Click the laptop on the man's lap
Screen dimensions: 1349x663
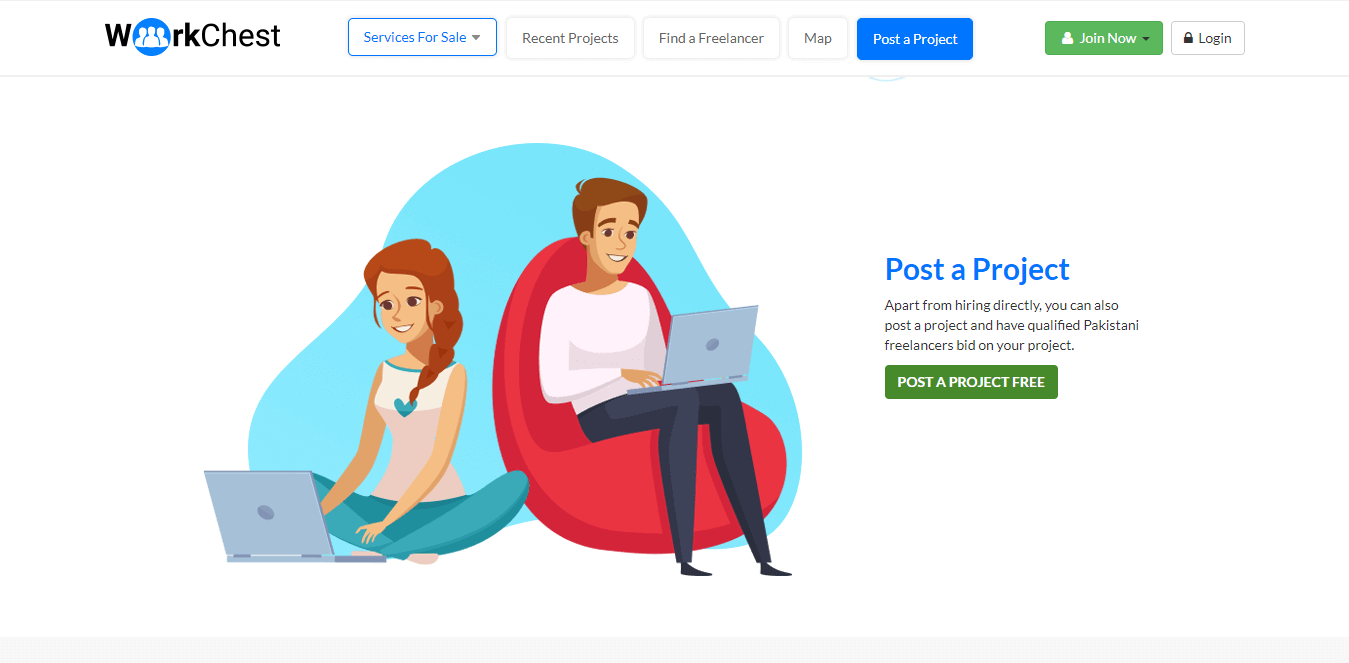coord(705,346)
